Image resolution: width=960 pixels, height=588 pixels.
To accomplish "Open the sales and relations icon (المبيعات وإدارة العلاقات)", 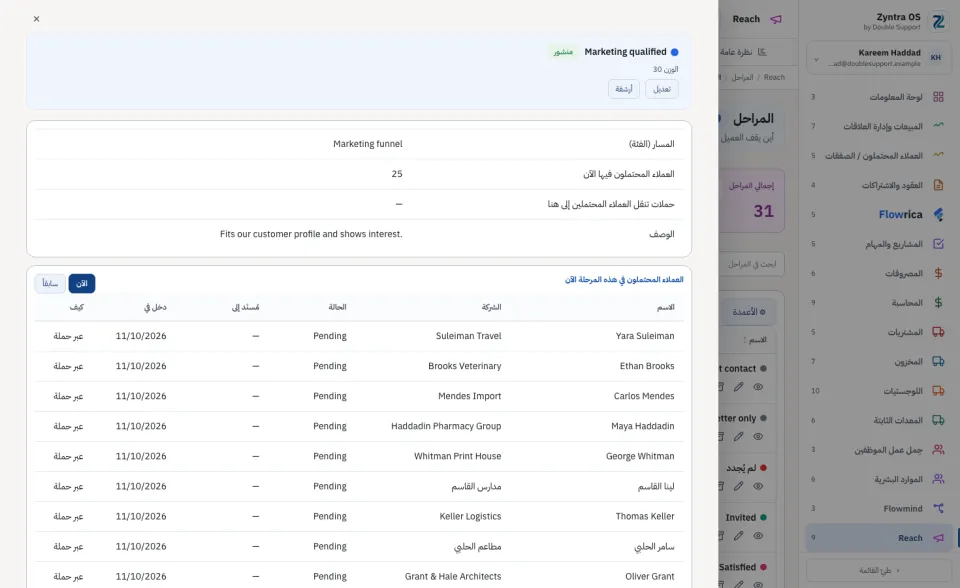I will click(938, 126).
